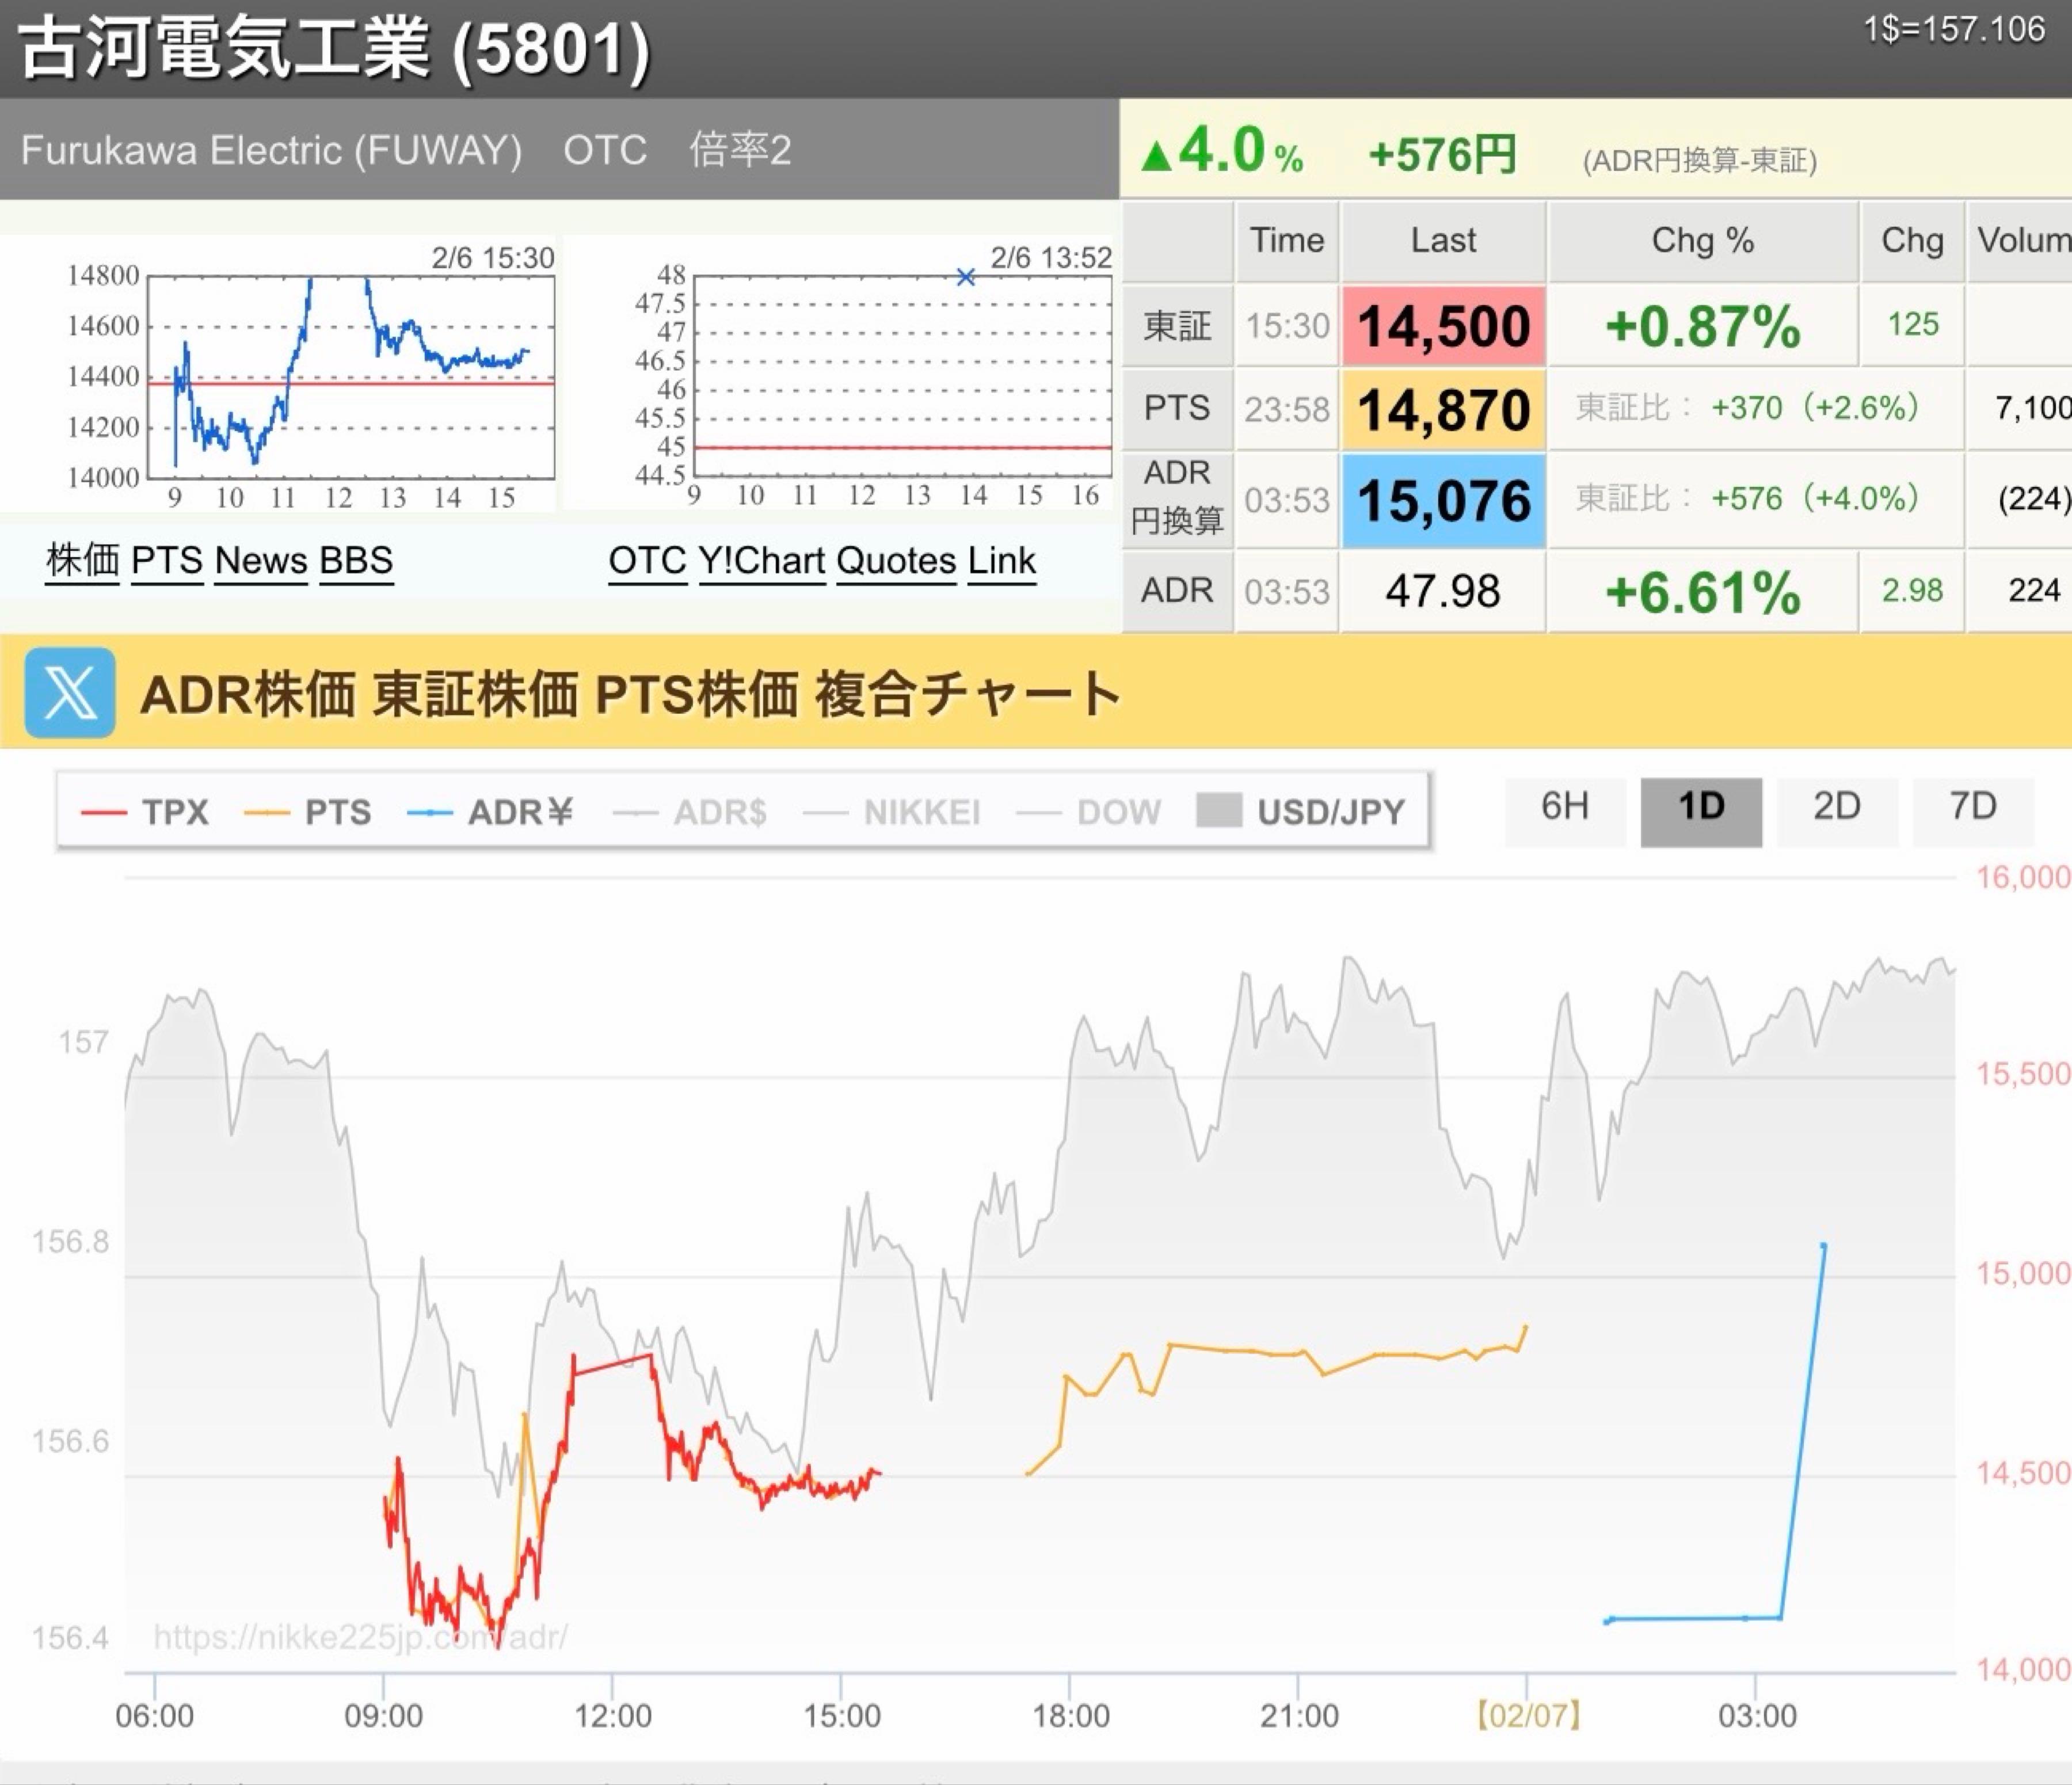
Task: Open the PTS link under the chart
Action: pos(167,561)
